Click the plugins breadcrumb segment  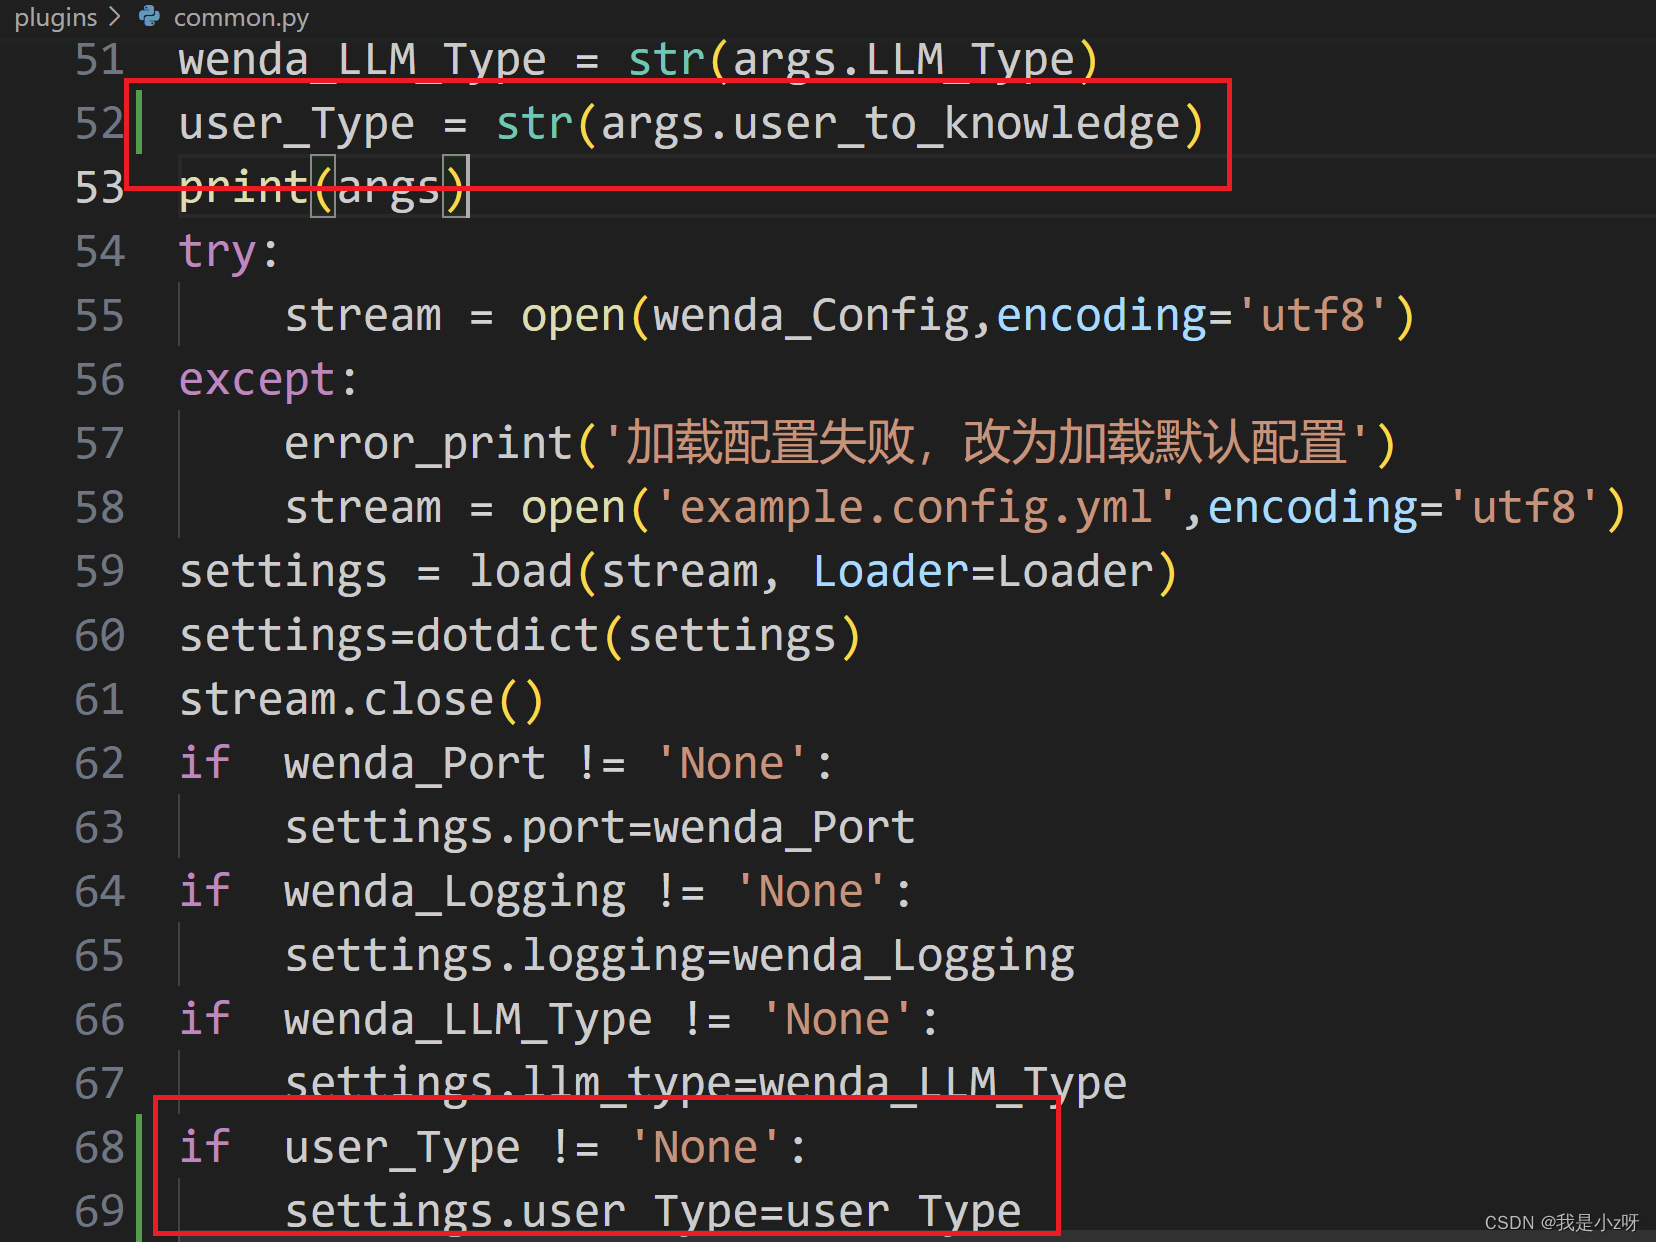(x=55, y=17)
